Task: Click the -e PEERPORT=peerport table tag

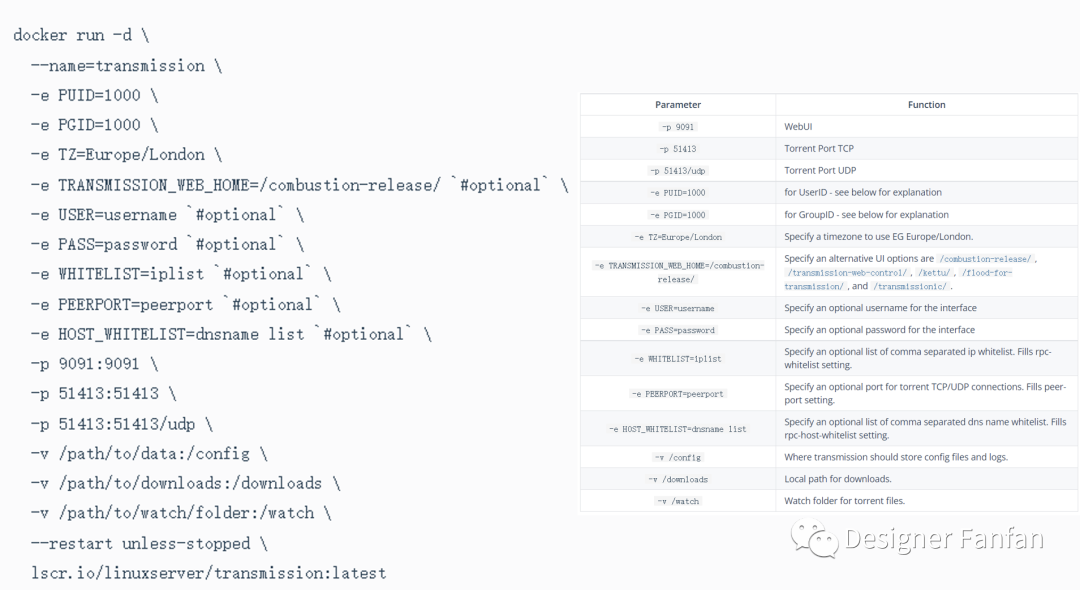Action: (678, 394)
